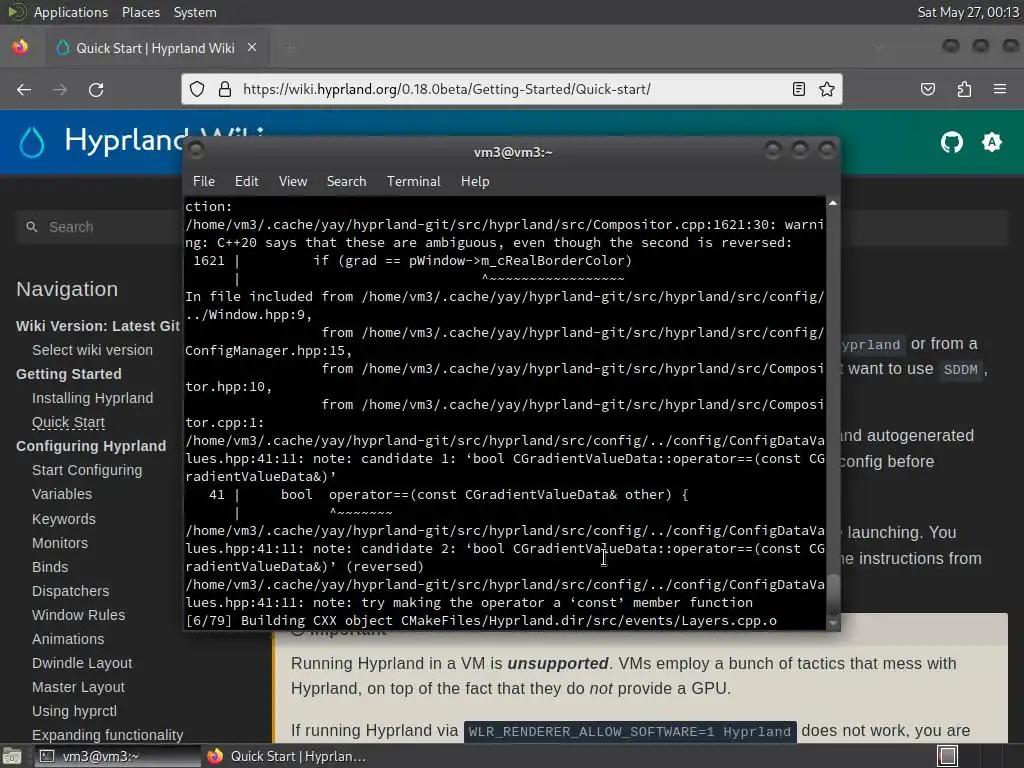This screenshot has height=768, width=1024.
Task: Bookmark this page with the star icon
Action: pyautogui.click(x=827, y=89)
